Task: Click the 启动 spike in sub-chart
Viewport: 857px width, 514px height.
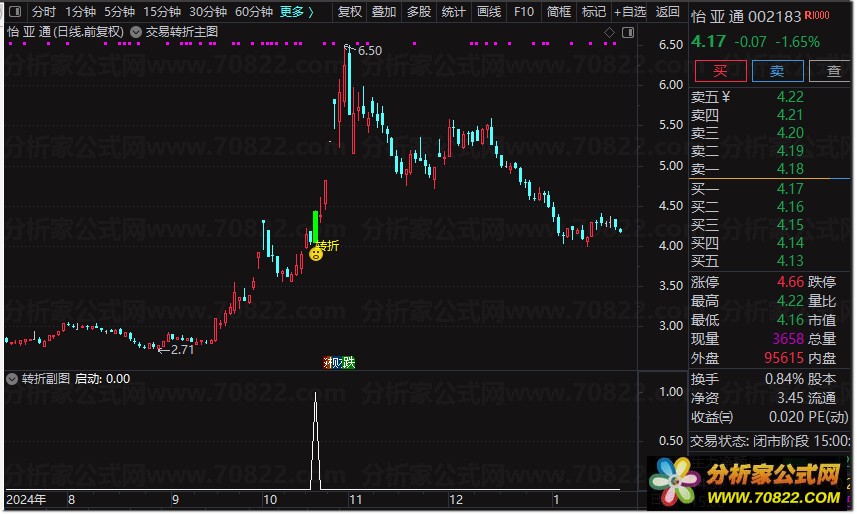Action: tap(315, 440)
